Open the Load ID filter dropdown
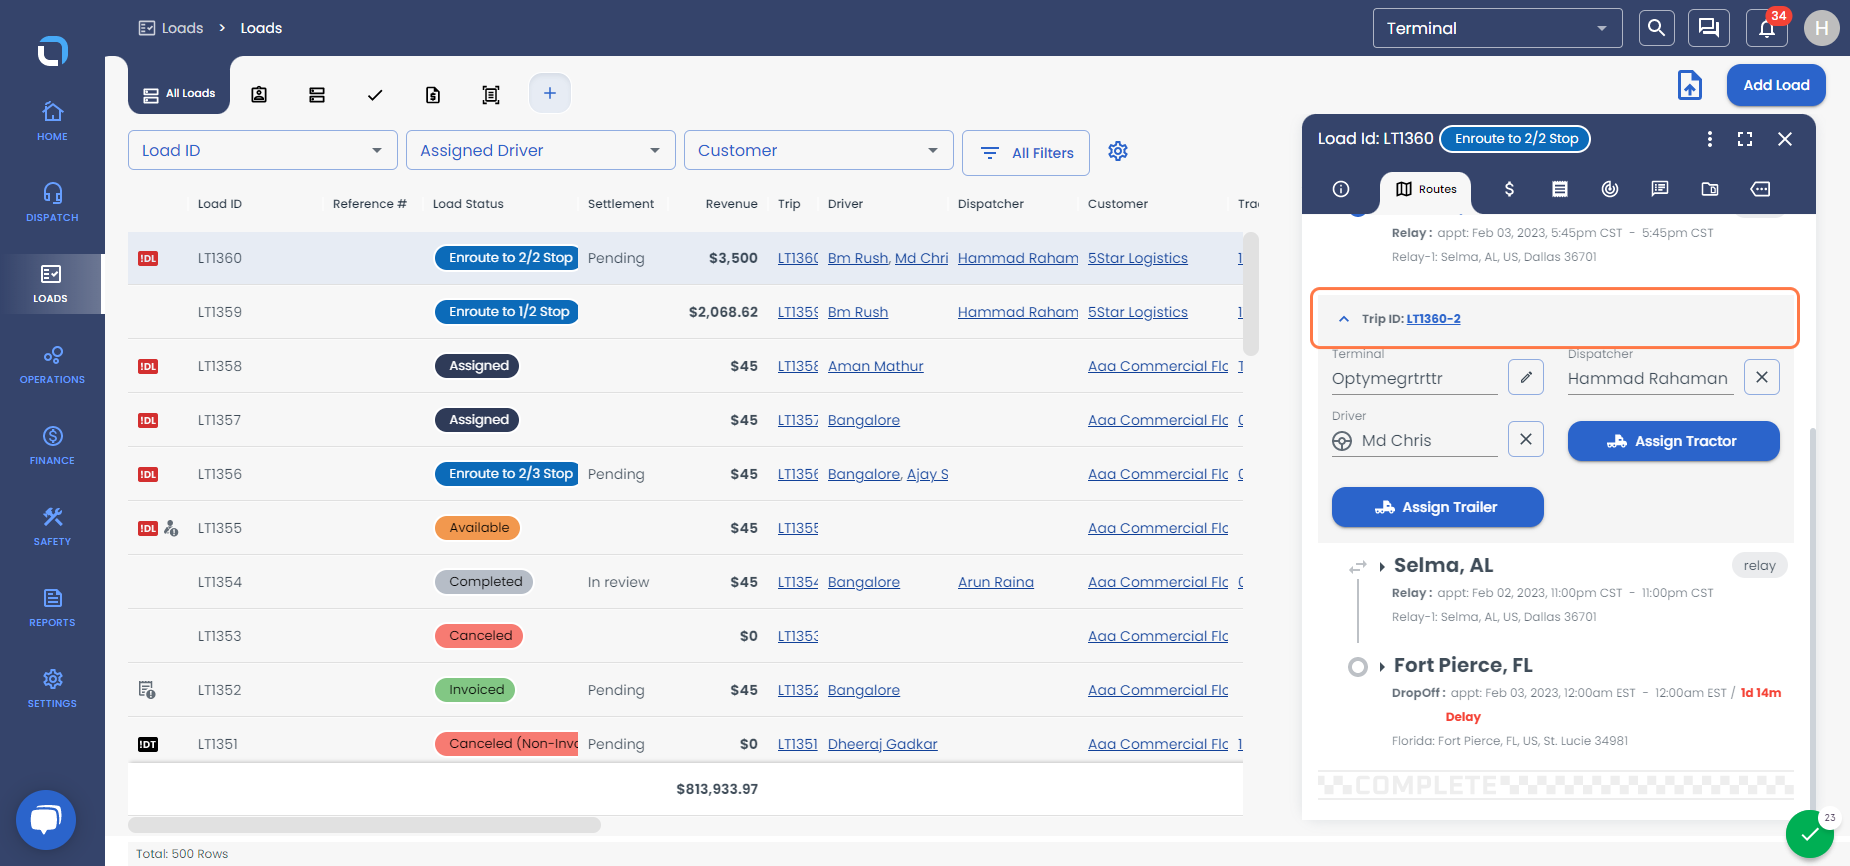This screenshot has height=866, width=1850. click(263, 150)
